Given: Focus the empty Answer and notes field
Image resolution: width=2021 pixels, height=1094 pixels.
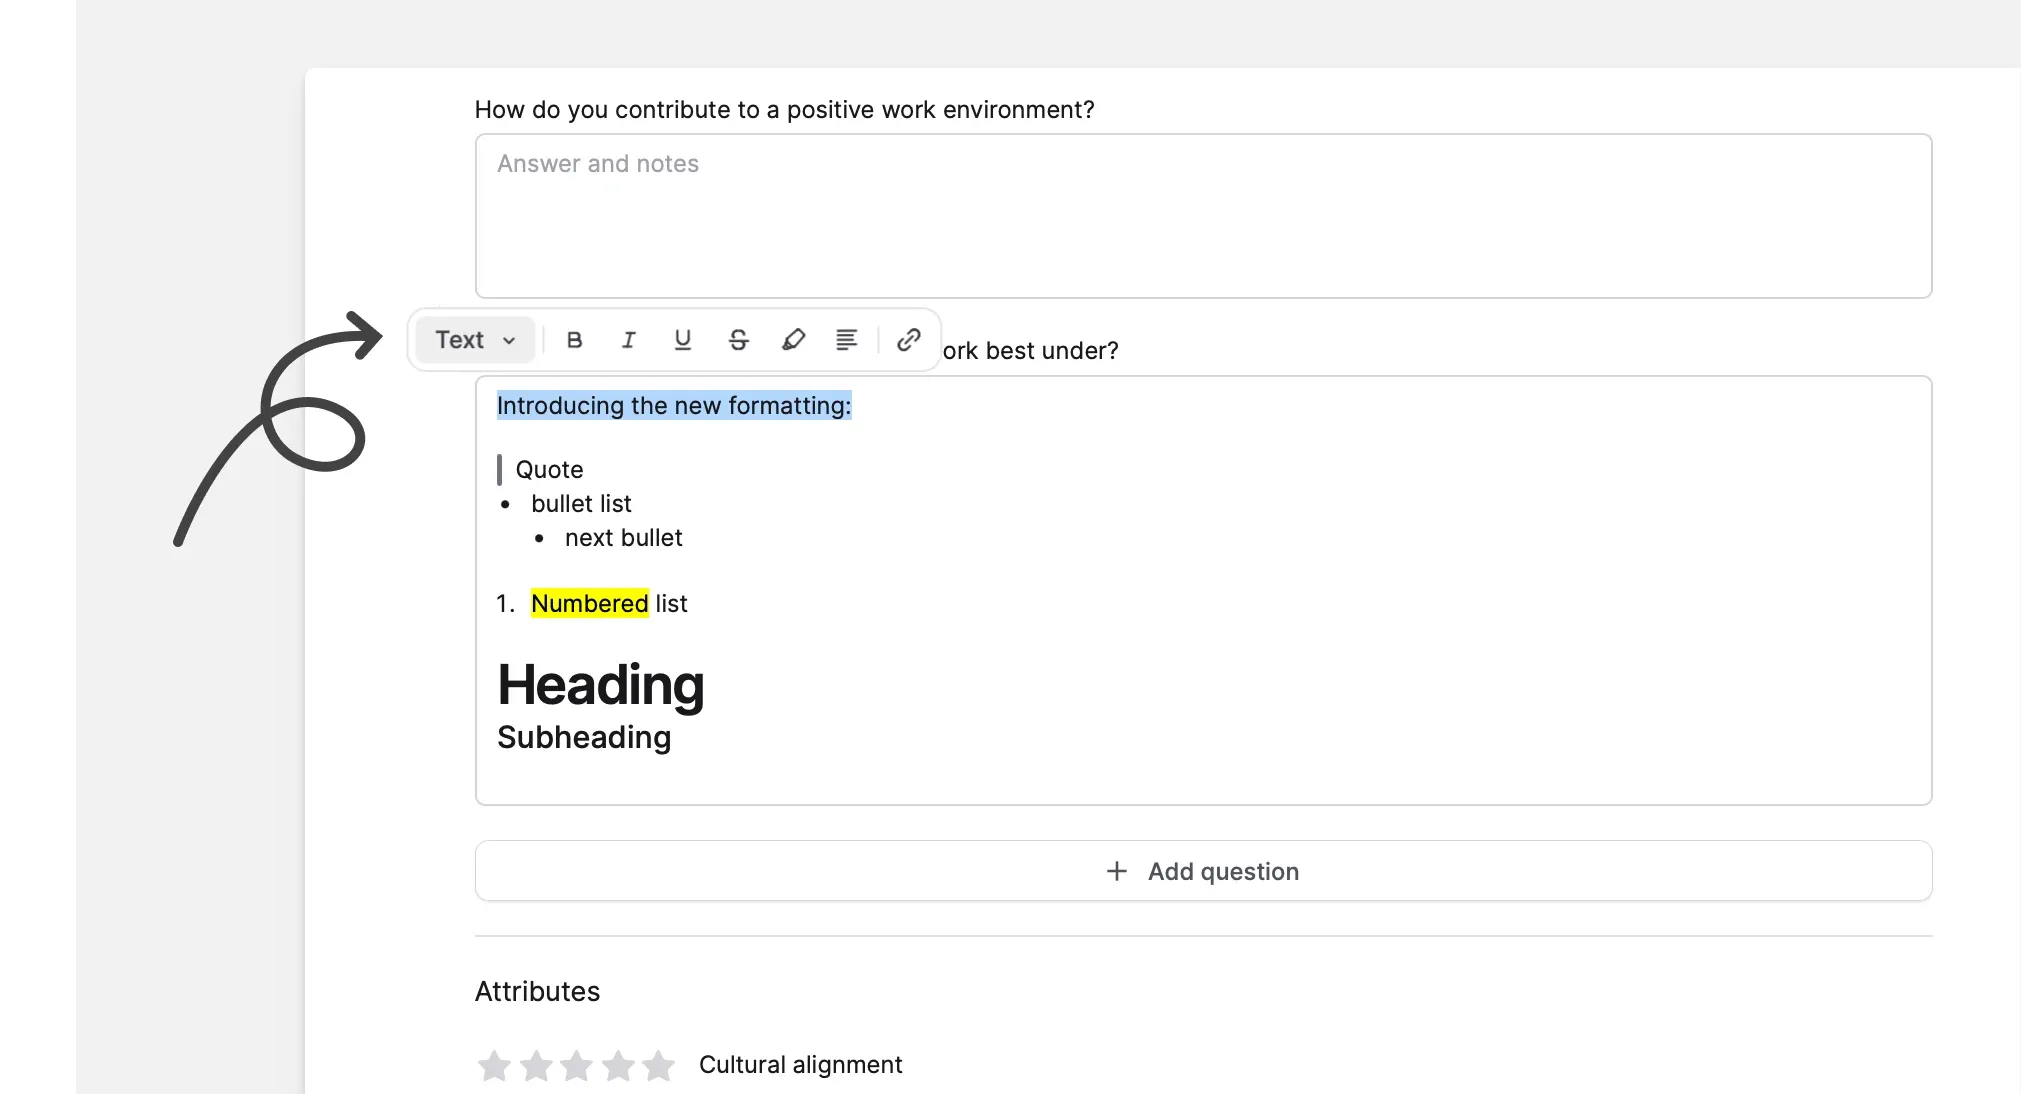Looking at the screenshot, I should click(1203, 216).
